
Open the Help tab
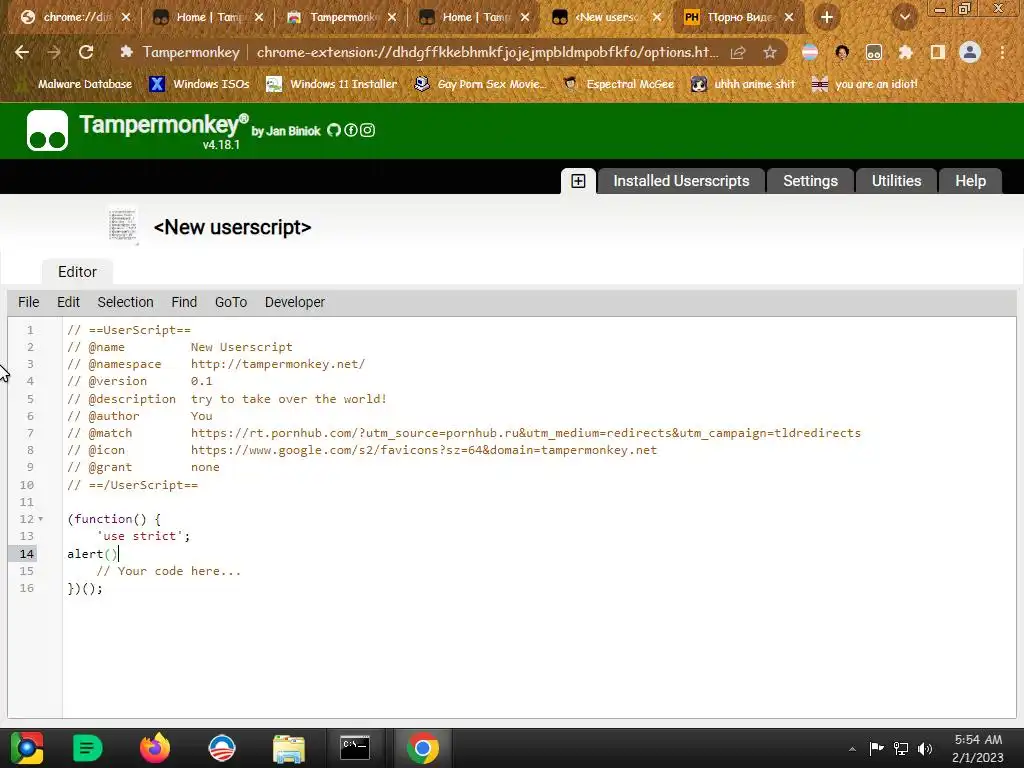pyautogui.click(x=970, y=181)
